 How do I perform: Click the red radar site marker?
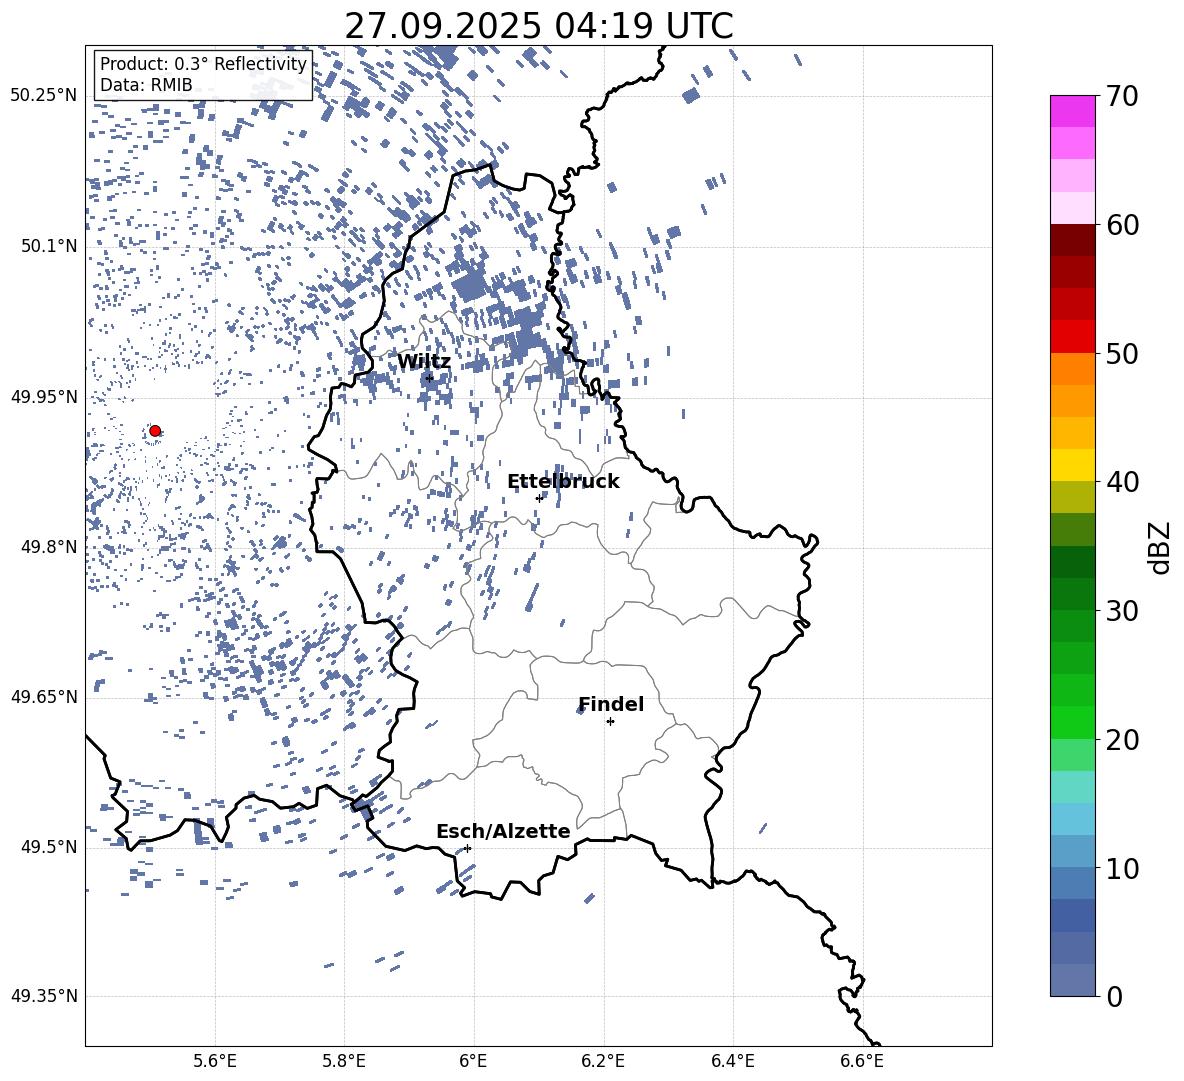coord(155,431)
